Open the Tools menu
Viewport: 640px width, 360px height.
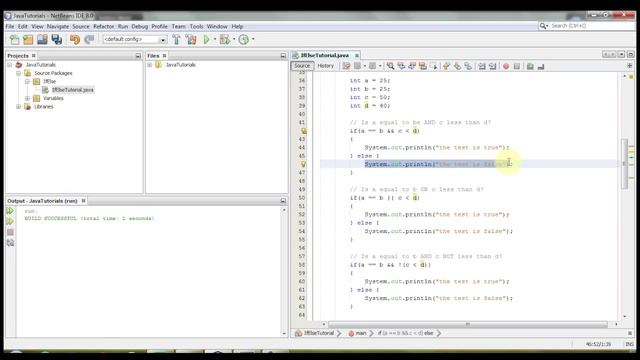[196, 26]
